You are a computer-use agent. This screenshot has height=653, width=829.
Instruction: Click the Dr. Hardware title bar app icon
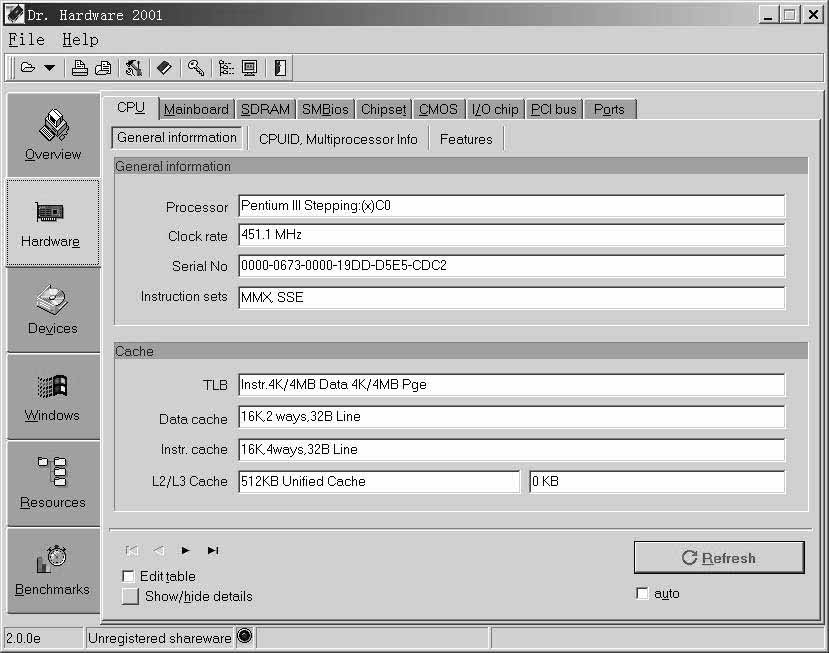click(x=14, y=14)
